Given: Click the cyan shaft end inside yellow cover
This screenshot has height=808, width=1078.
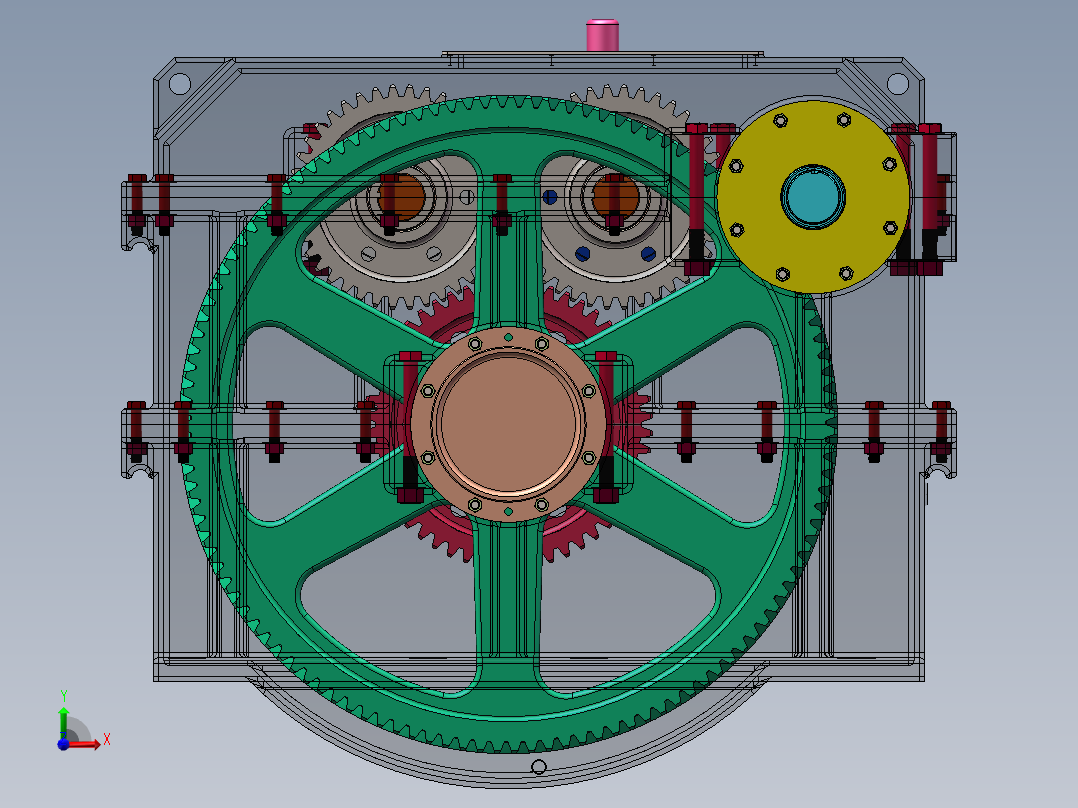Looking at the screenshot, I should [x=813, y=197].
